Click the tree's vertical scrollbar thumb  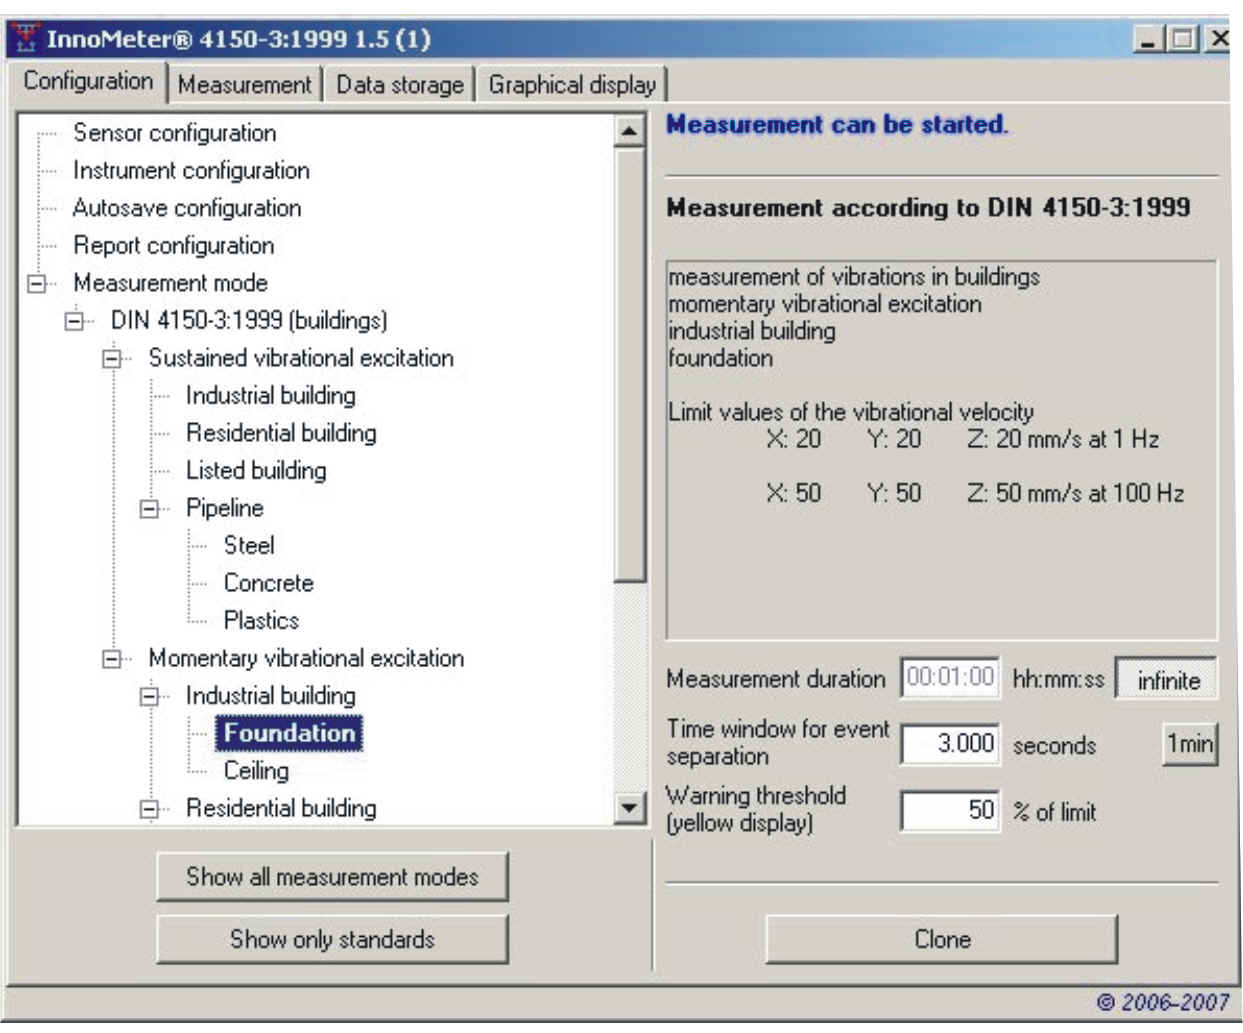coord(629,364)
